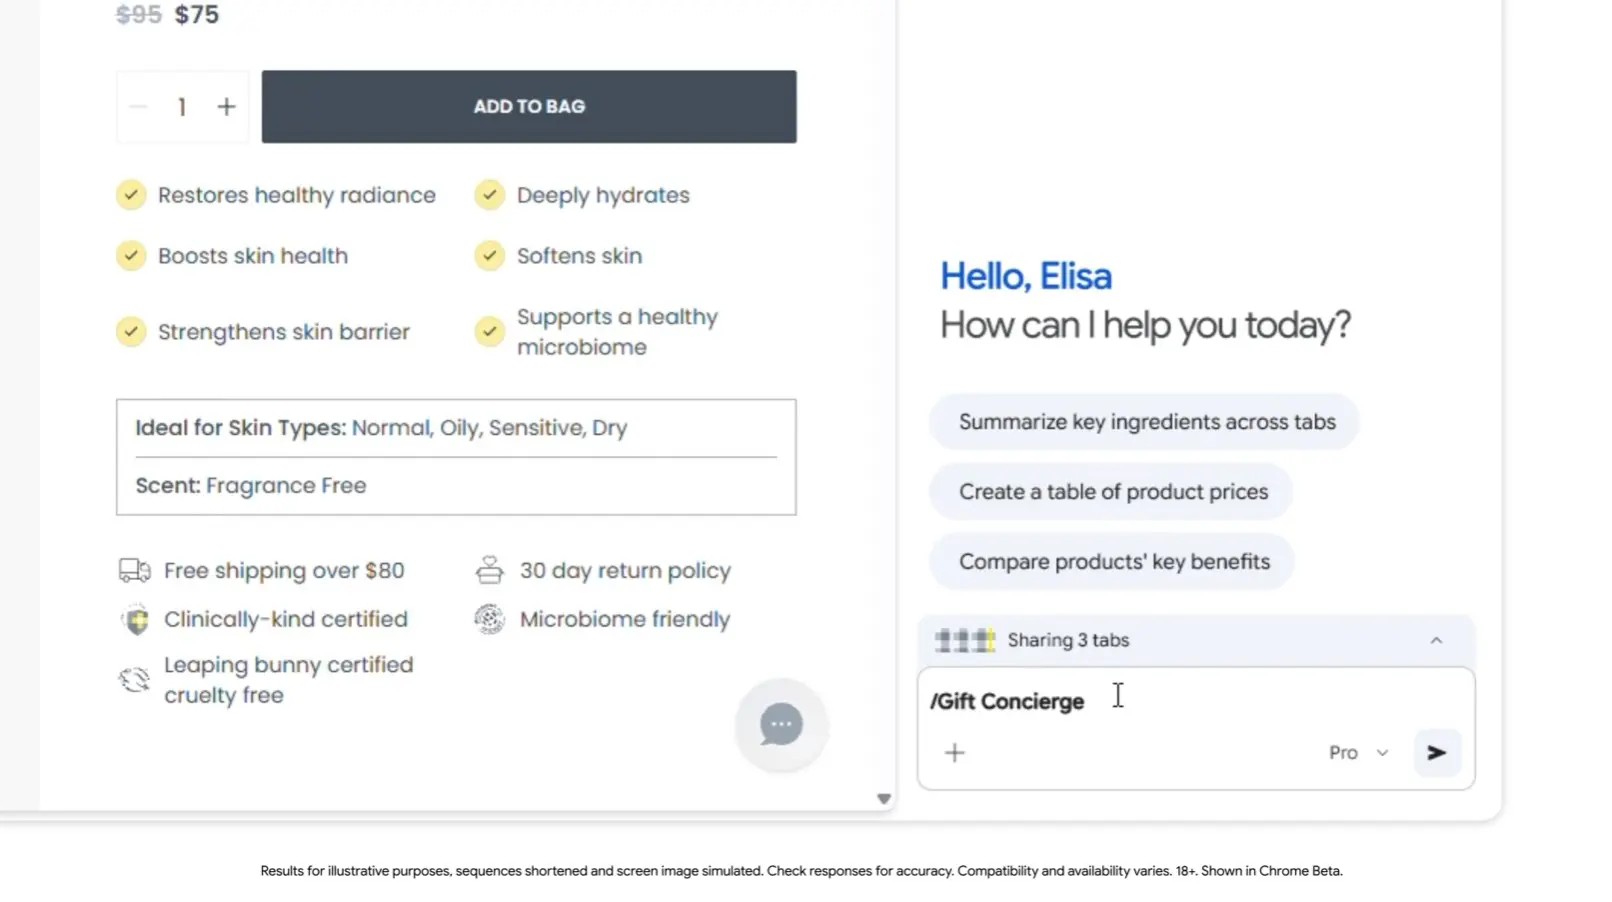This screenshot has height=902, width=1612.
Task: Click the Leaping bunny certified icon
Action: 134,680
